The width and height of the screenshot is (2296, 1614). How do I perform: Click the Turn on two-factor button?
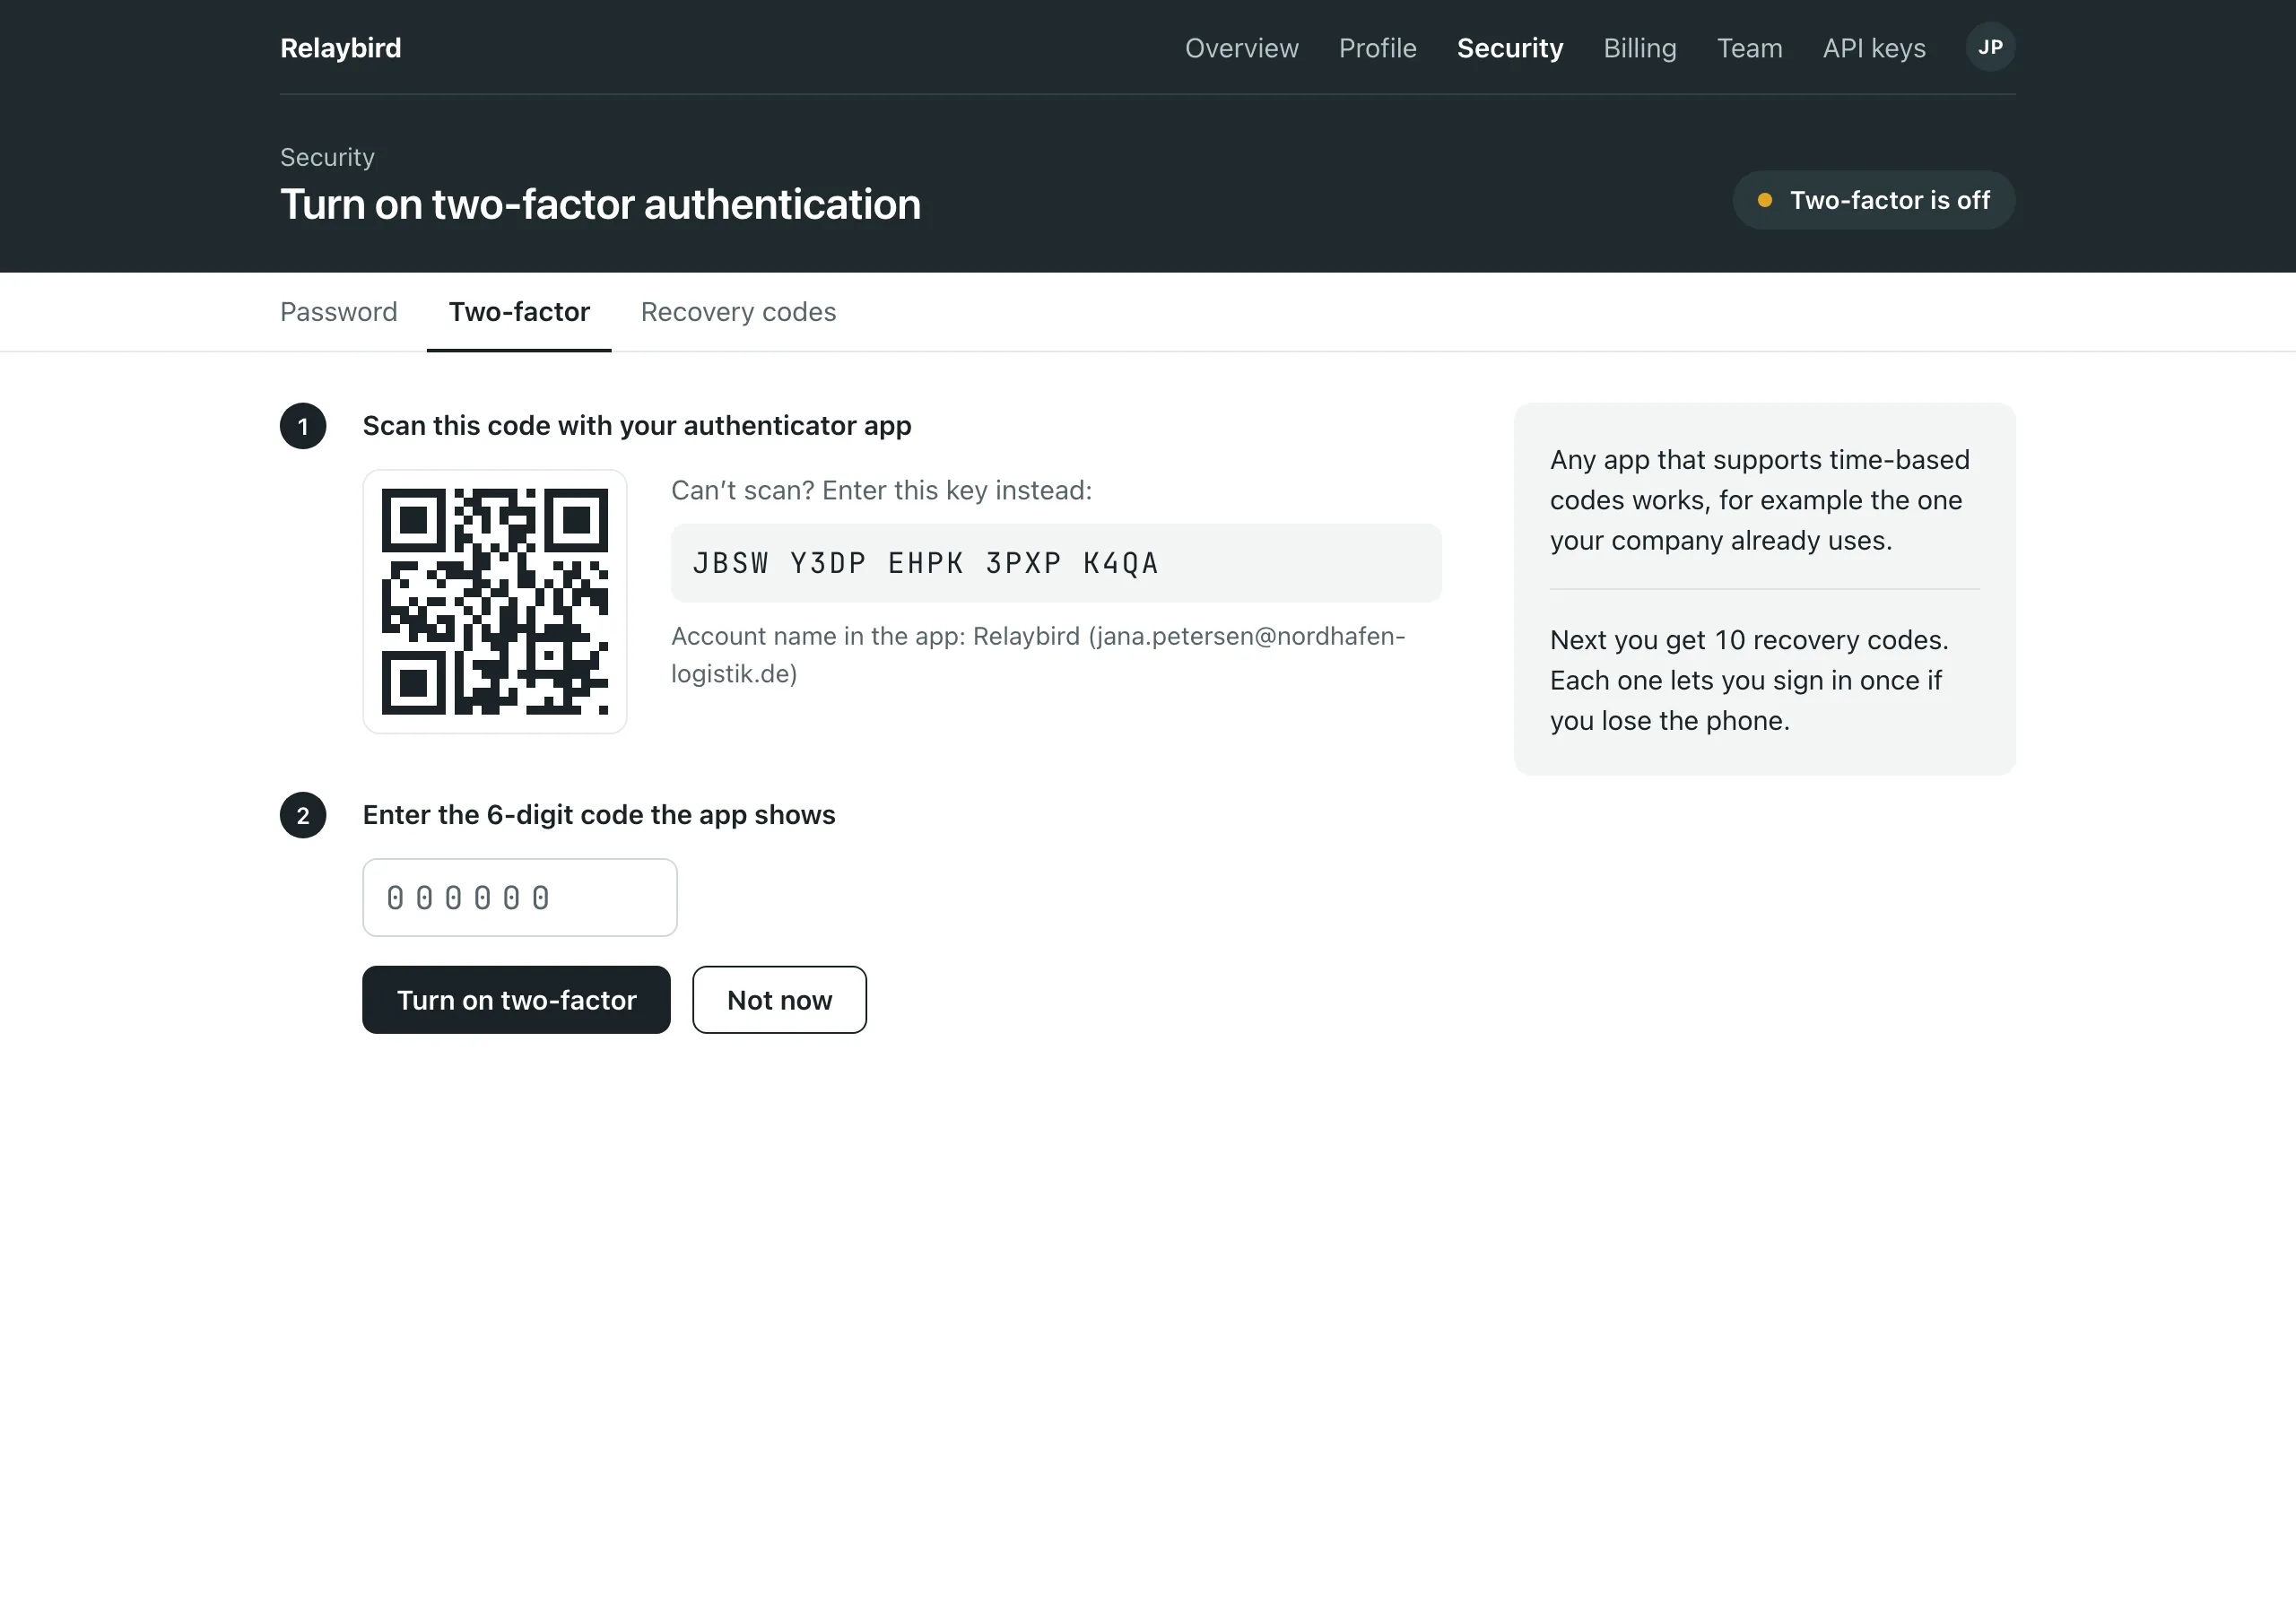tap(516, 999)
